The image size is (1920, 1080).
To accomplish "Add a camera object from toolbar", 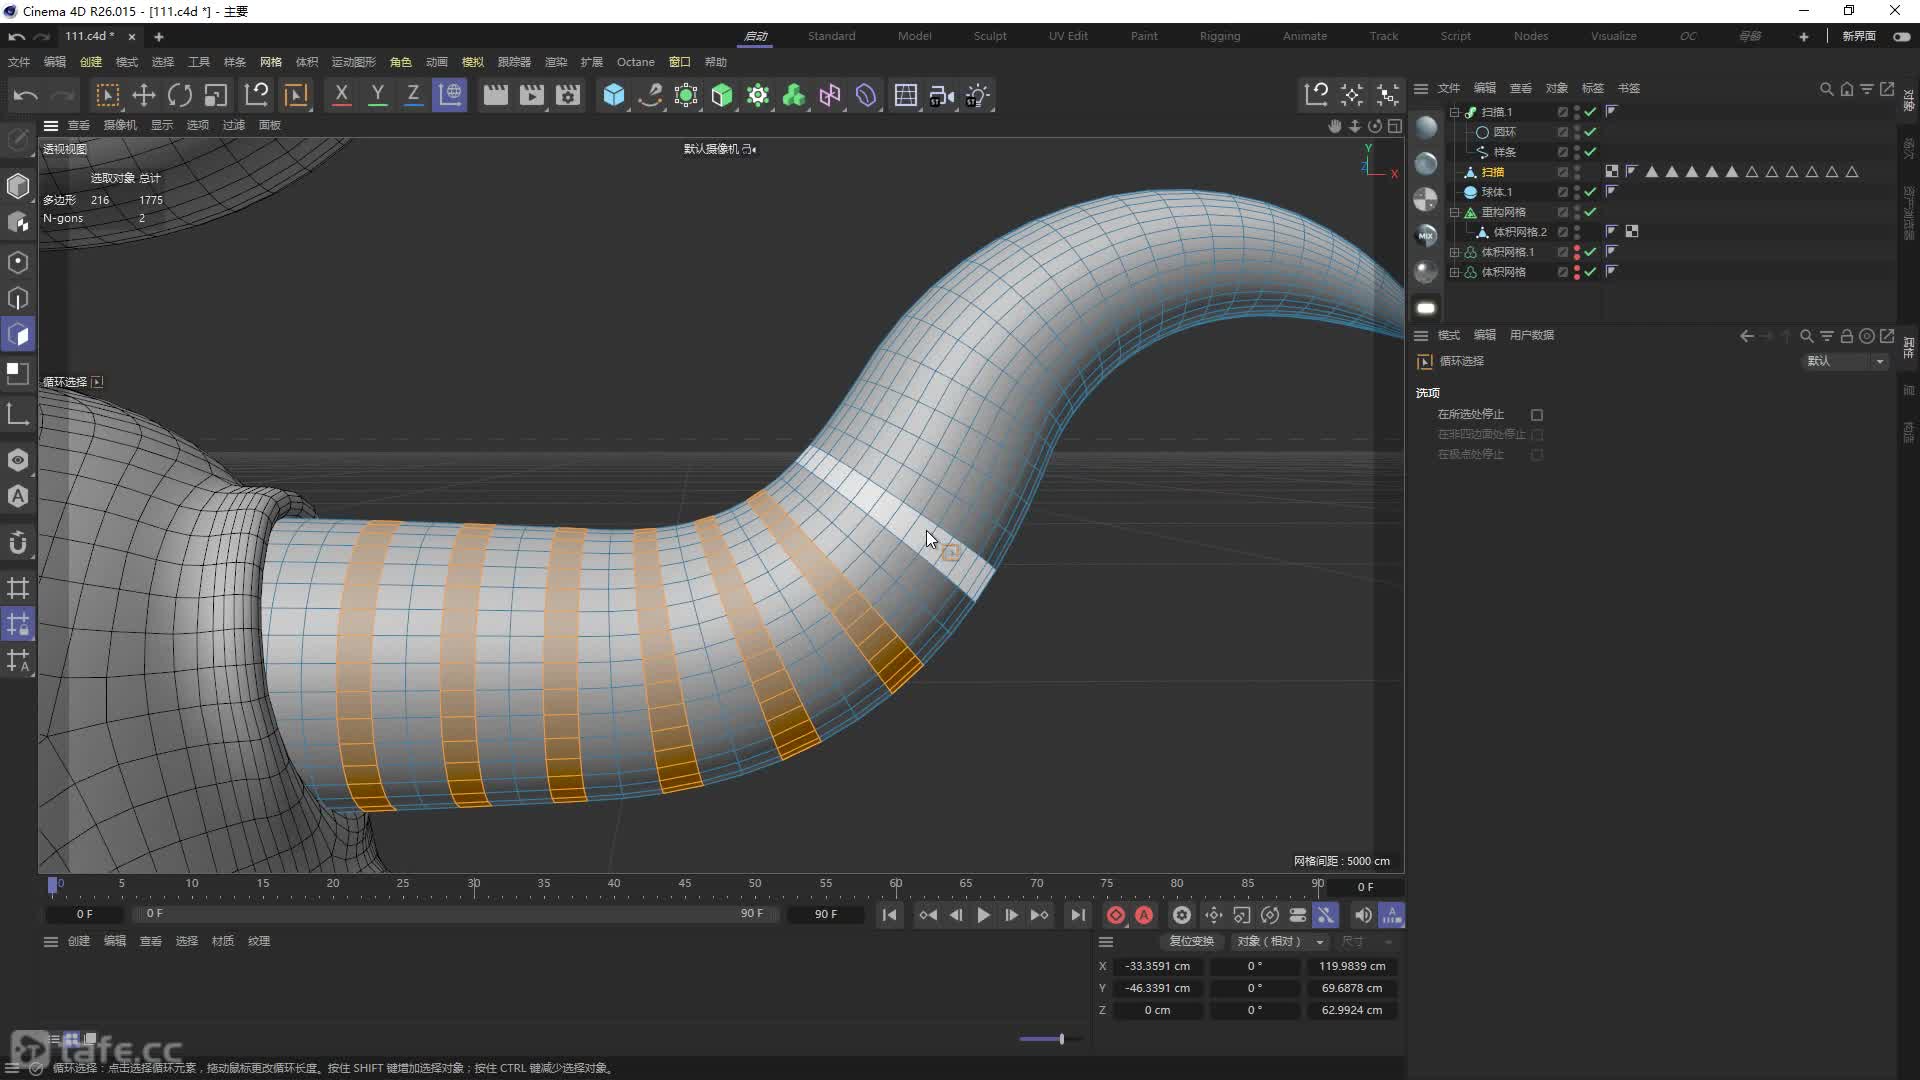I will pos(942,95).
